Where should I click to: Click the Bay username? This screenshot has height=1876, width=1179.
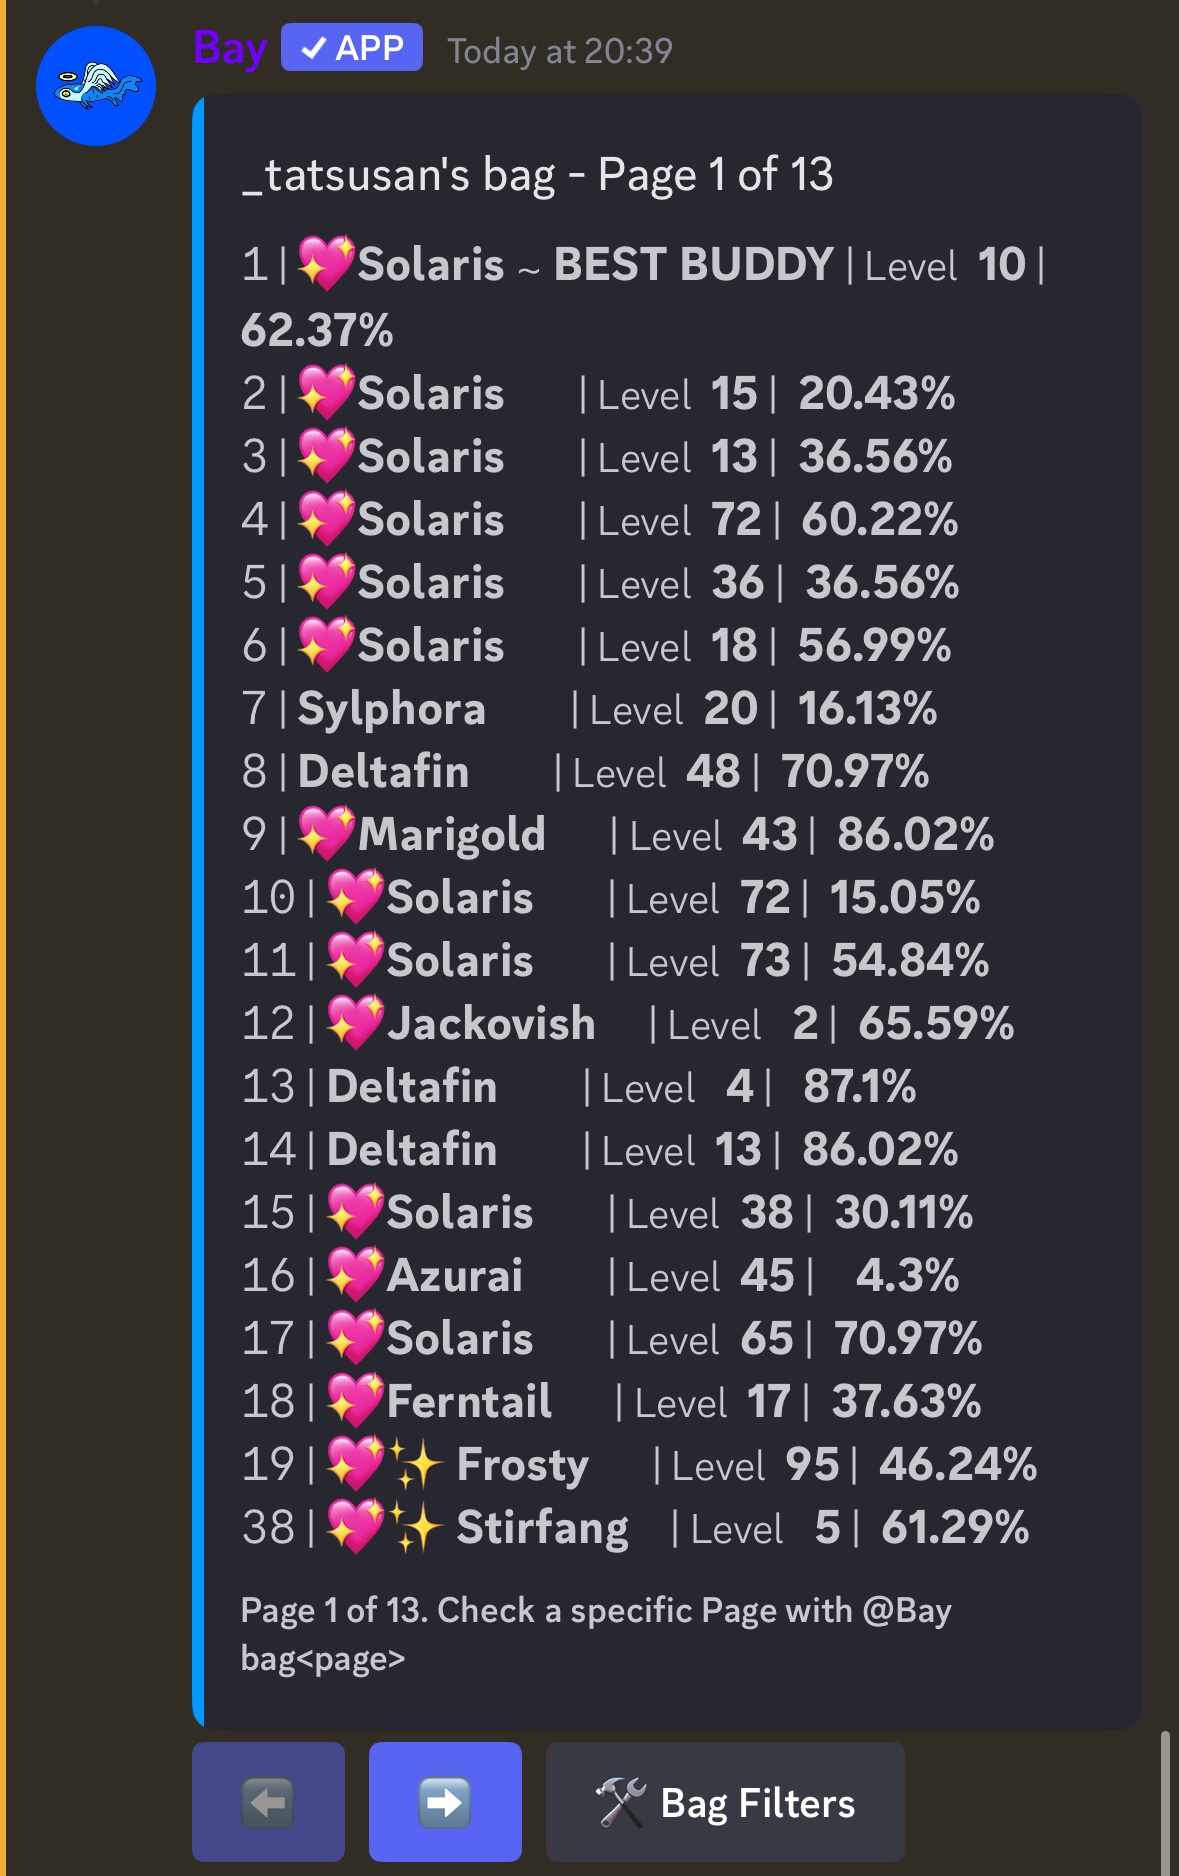pyautogui.click(x=230, y=48)
